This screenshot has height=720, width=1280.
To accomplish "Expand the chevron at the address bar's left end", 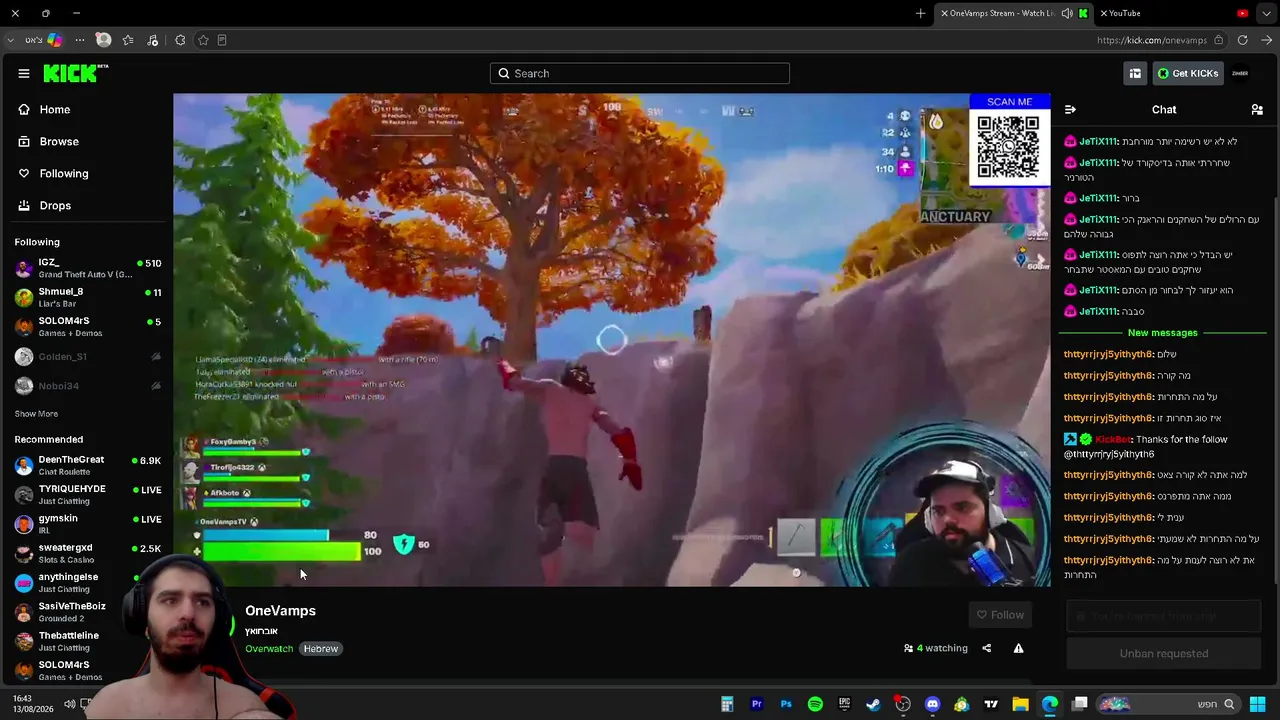I will click(10, 40).
